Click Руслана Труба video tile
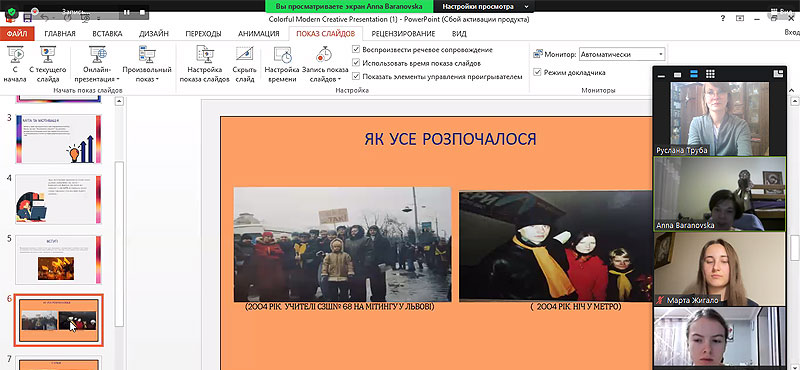 pyautogui.click(x=719, y=118)
